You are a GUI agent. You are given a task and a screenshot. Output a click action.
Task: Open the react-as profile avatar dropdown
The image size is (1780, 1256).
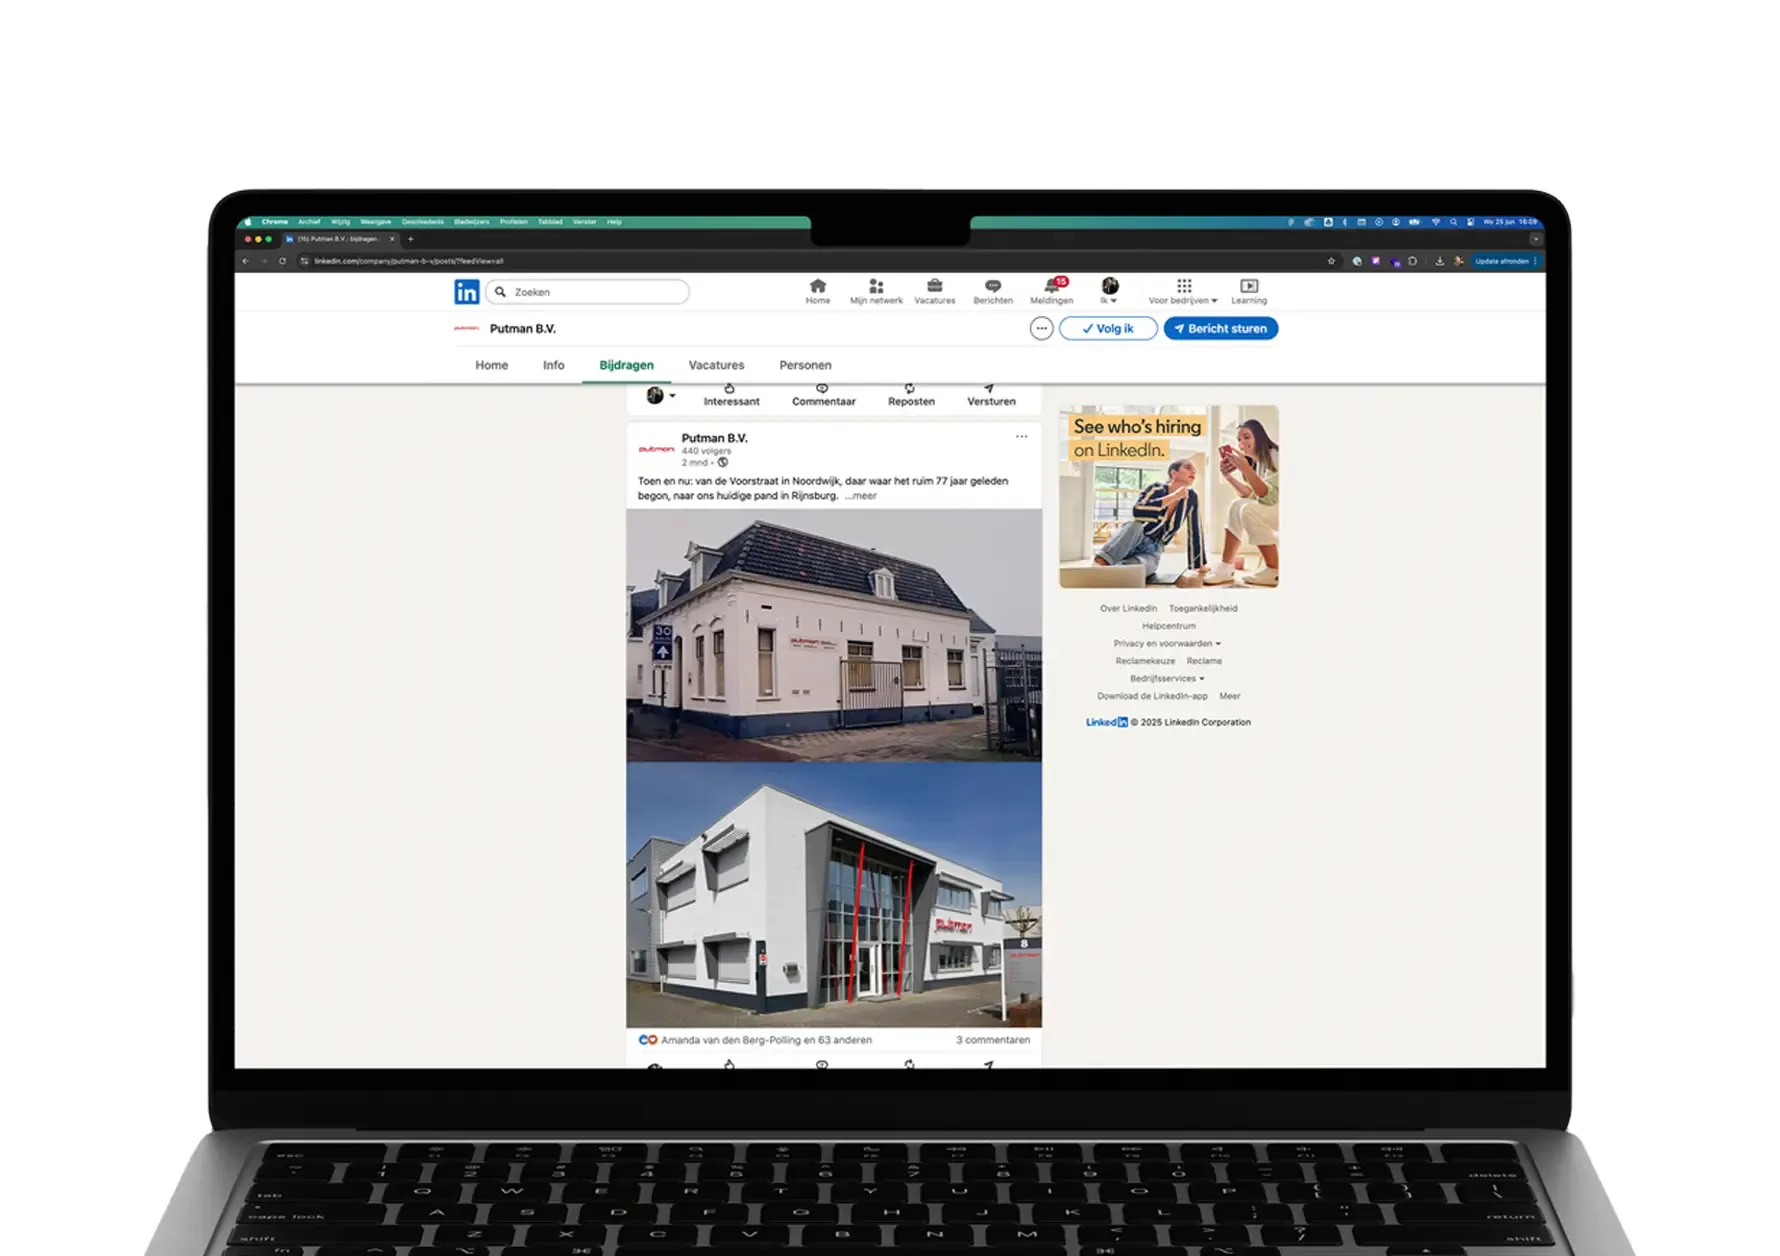660,396
